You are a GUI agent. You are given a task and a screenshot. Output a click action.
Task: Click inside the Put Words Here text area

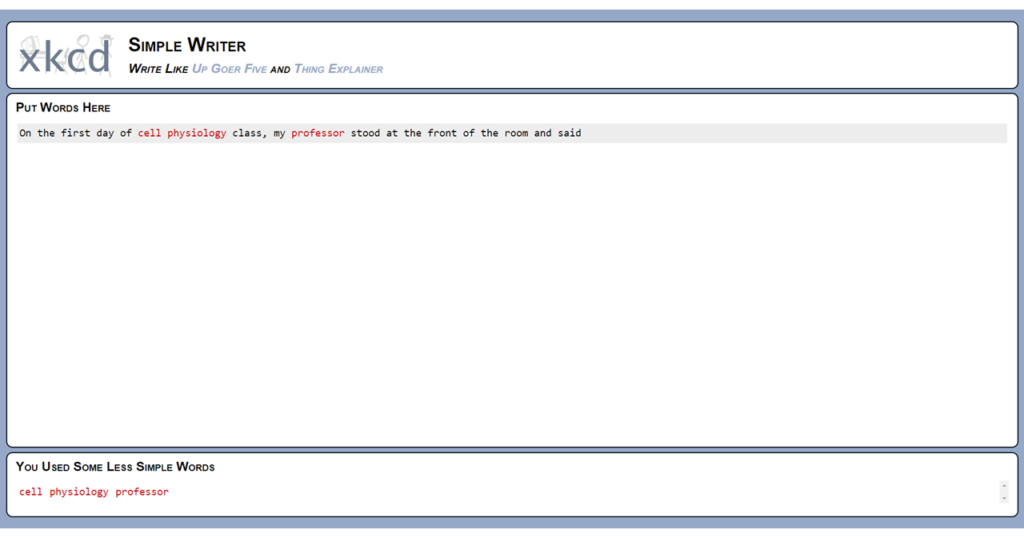coord(512,281)
